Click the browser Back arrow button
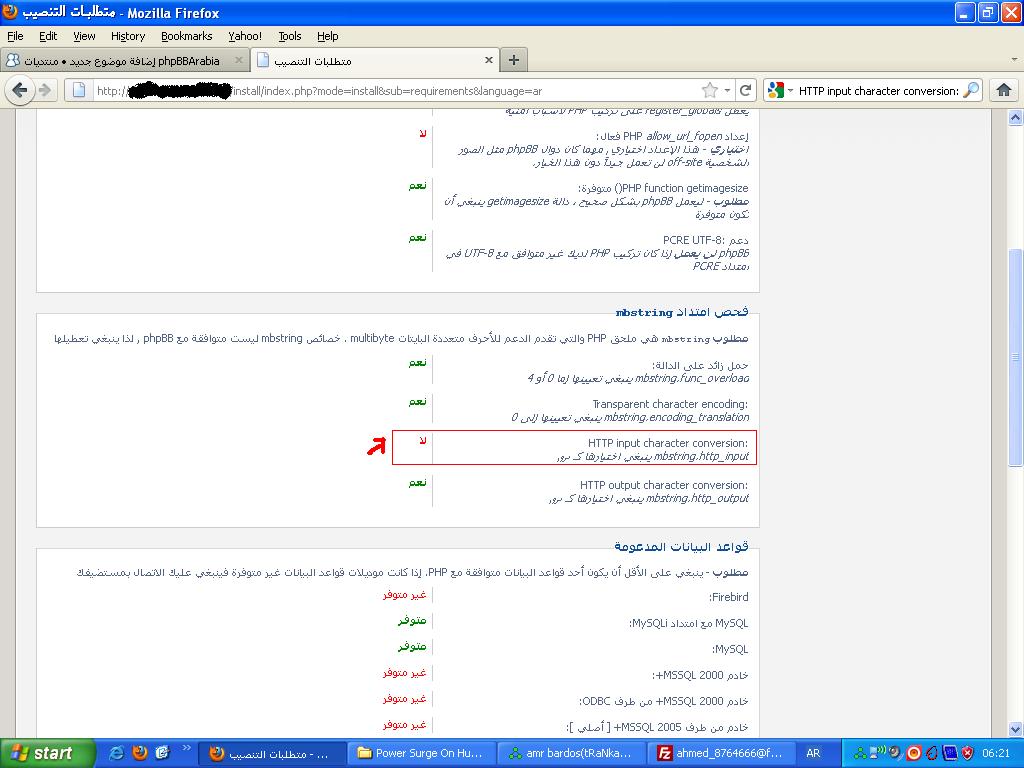The width and height of the screenshot is (1024, 768). [x=19, y=90]
